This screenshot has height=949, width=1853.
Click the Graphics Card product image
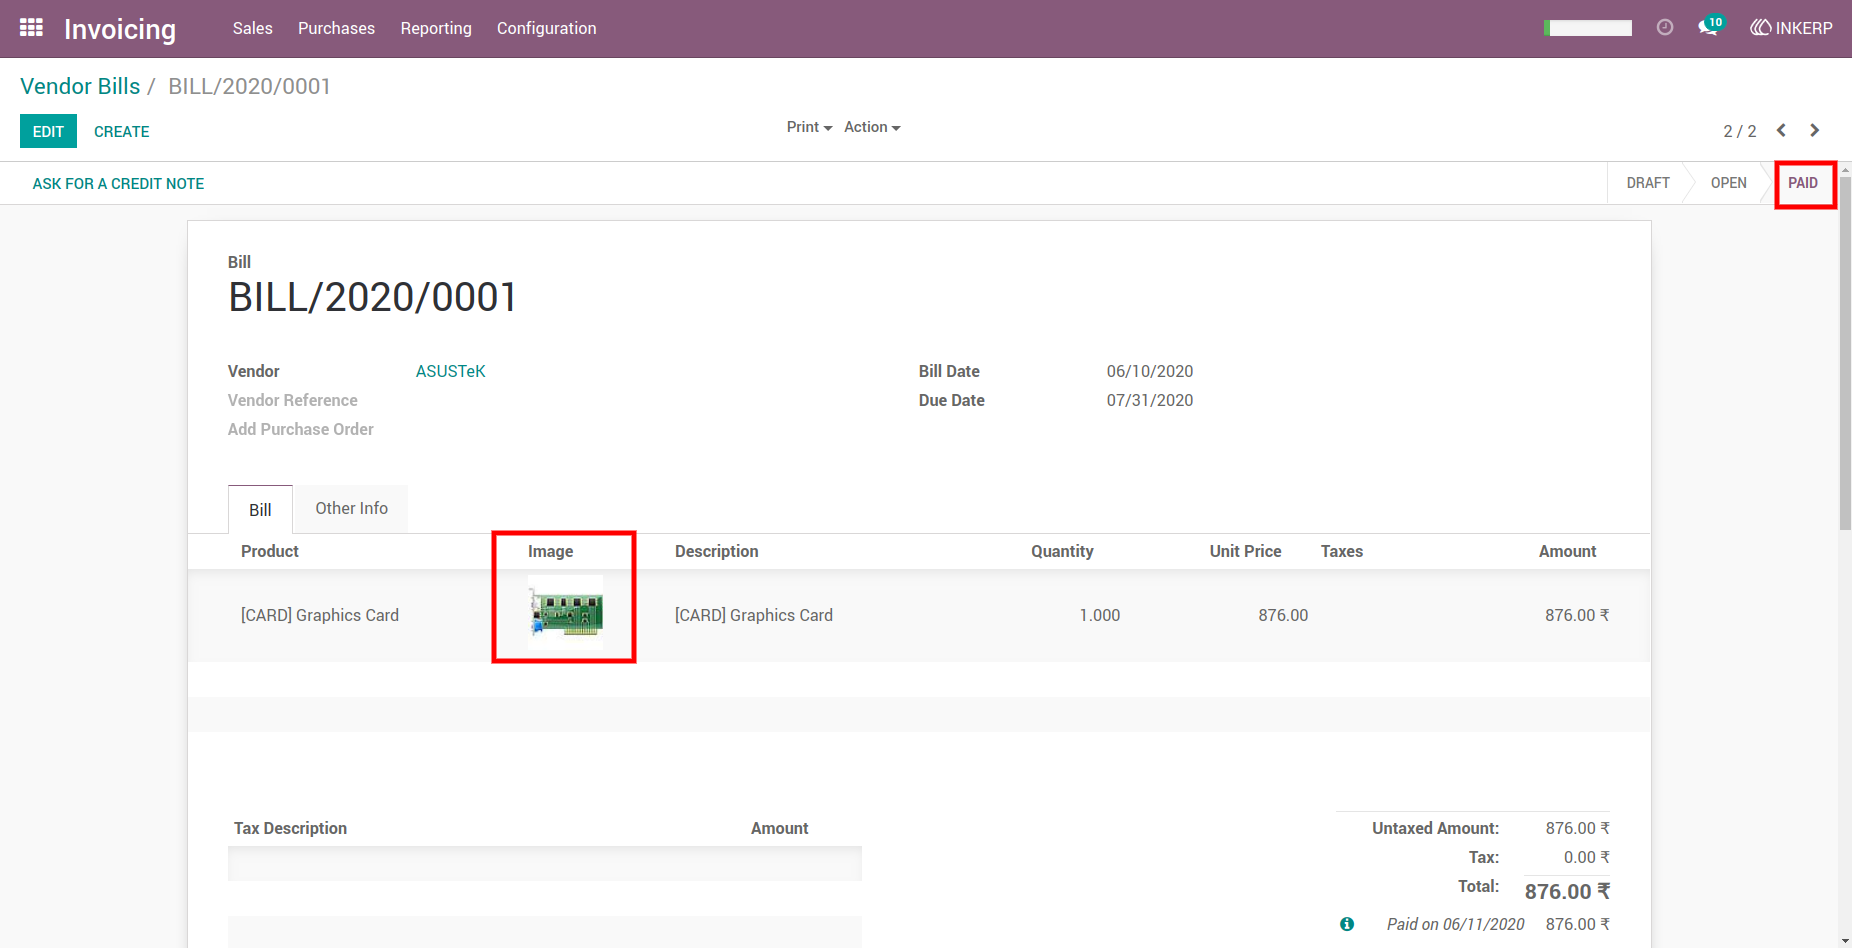[566, 614]
